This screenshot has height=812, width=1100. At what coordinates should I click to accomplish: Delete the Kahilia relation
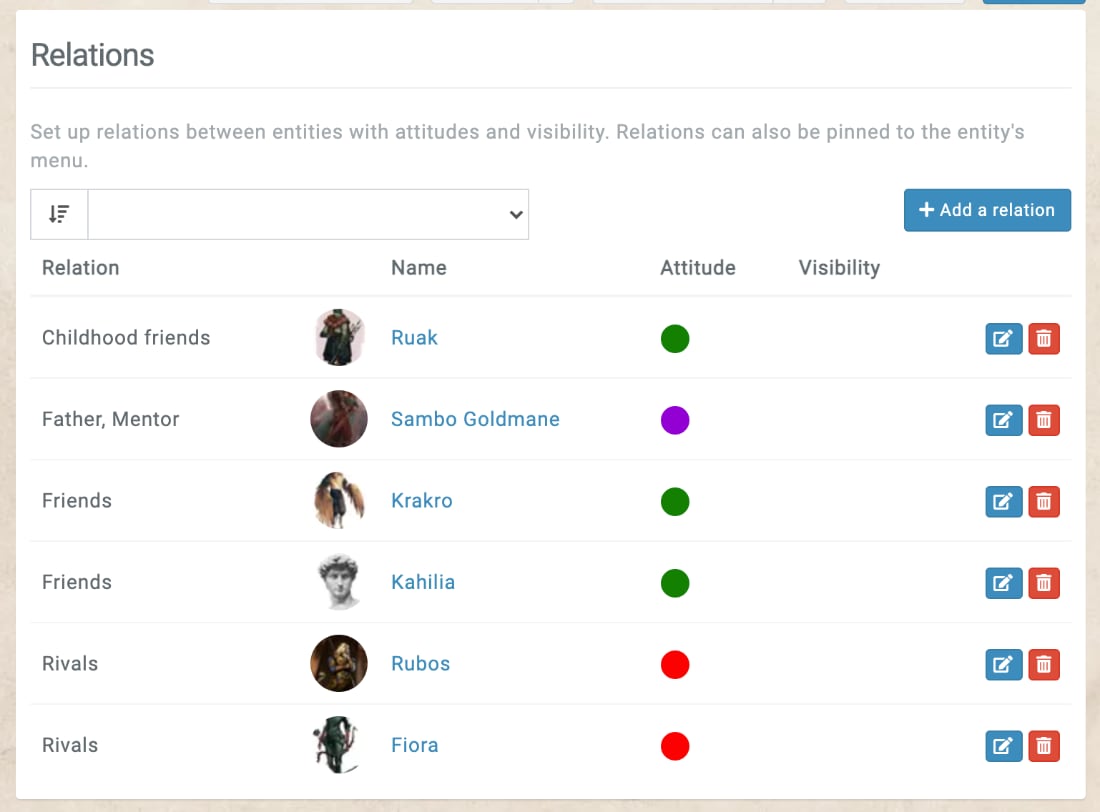pyautogui.click(x=1044, y=583)
